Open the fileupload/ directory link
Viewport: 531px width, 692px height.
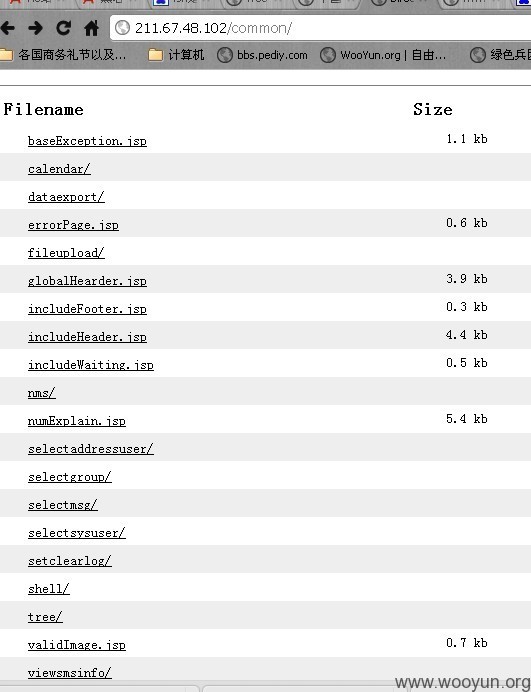click(x=66, y=253)
